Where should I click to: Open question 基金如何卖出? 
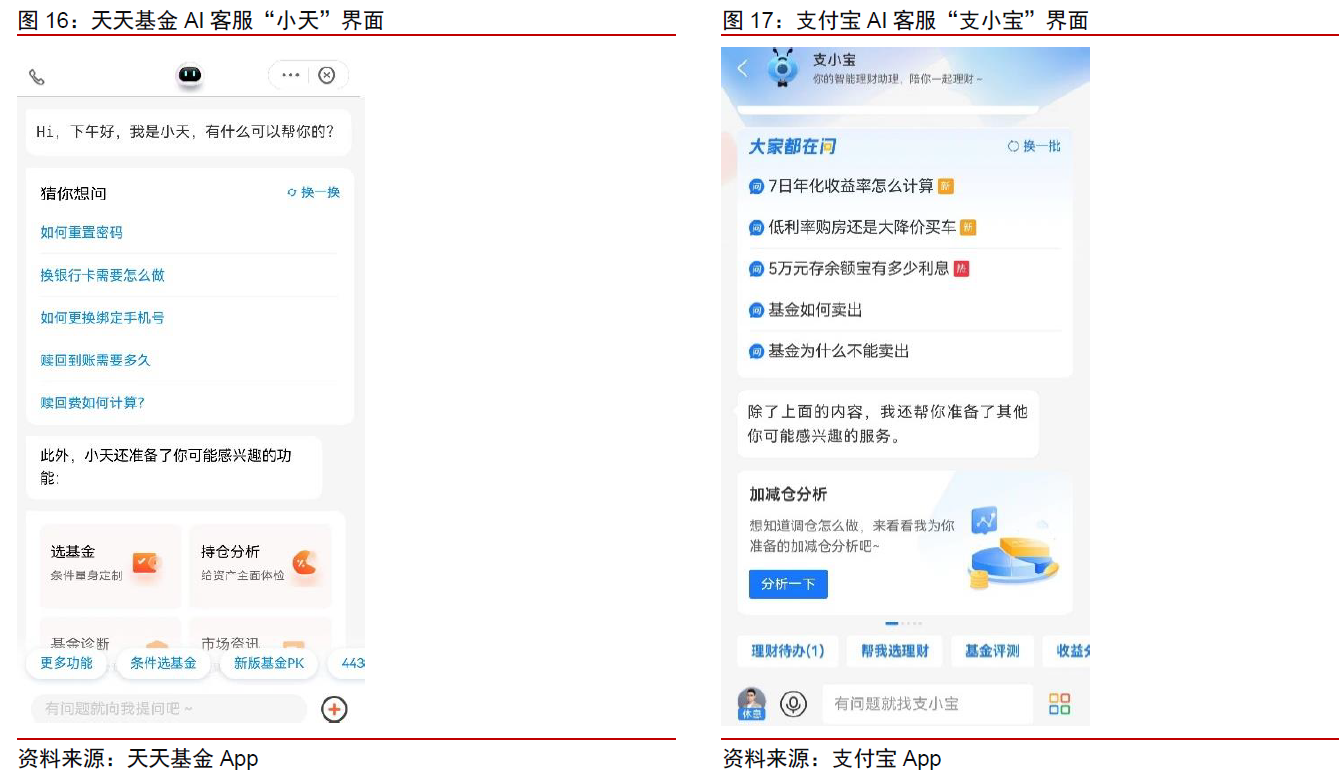[814, 310]
